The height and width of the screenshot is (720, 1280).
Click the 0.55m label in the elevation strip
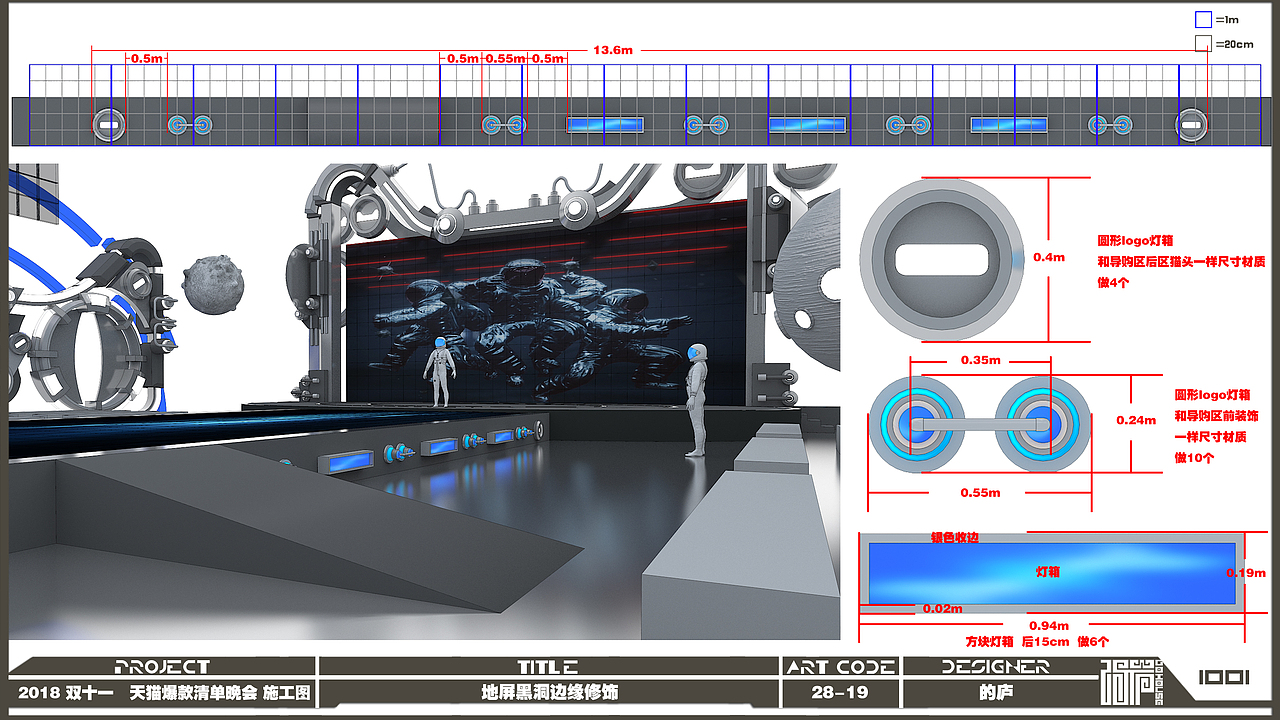click(504, 59)
